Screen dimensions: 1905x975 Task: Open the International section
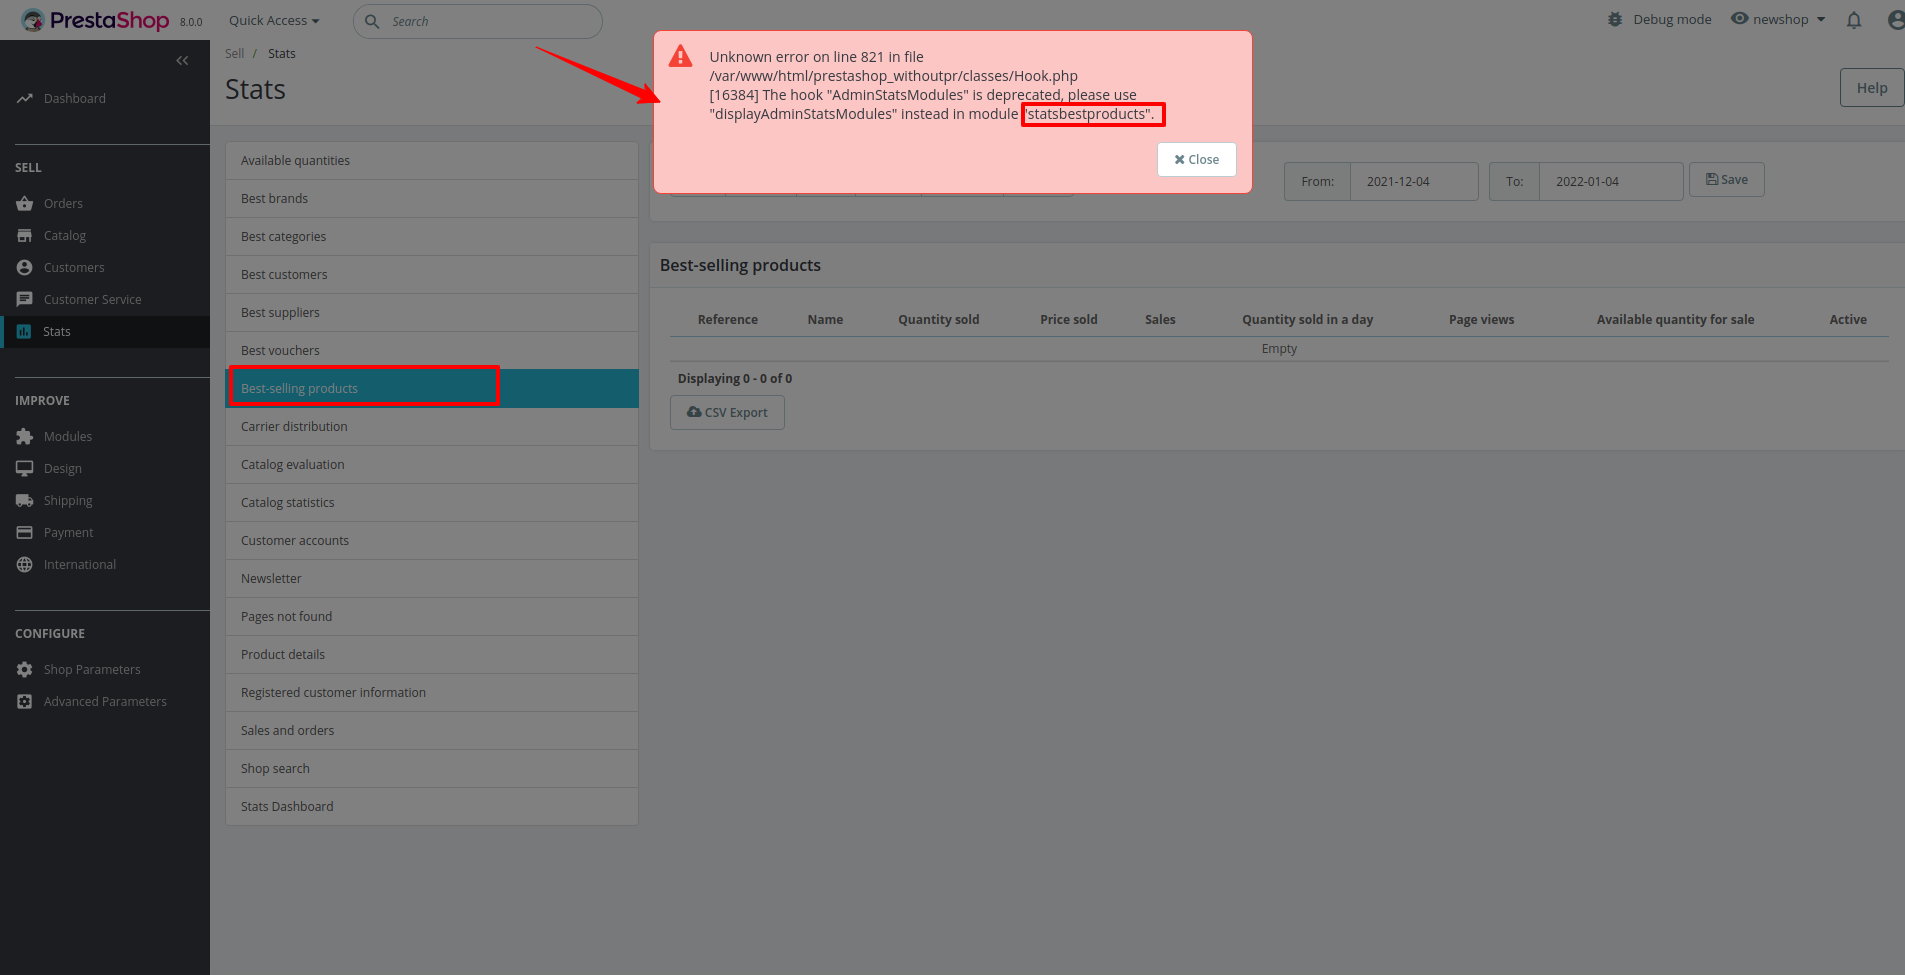point(80,564)
